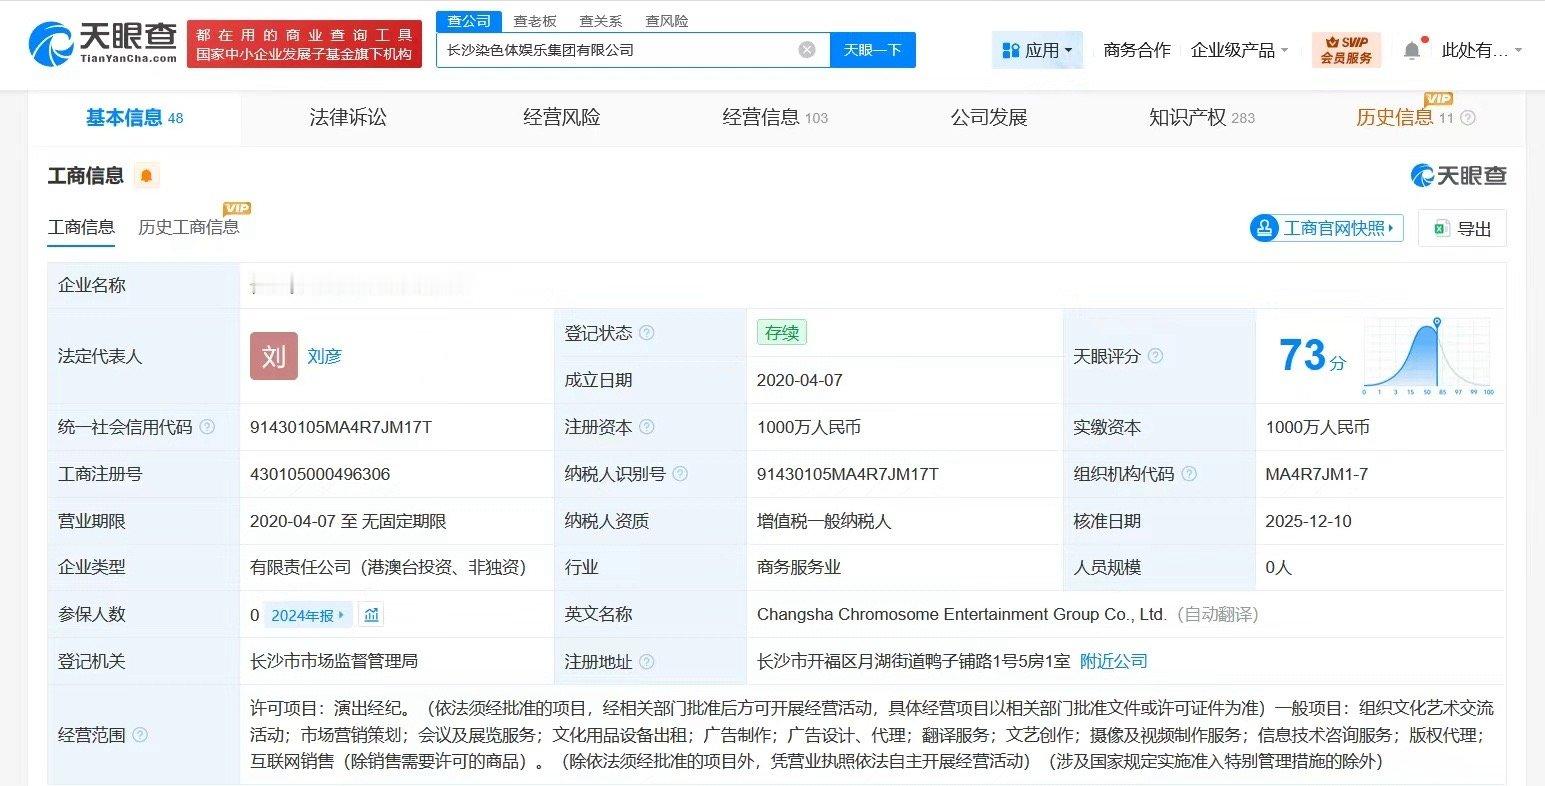Expand the 应用 dropdown menu
1545x786 pixels.
tap(1037, 50)
